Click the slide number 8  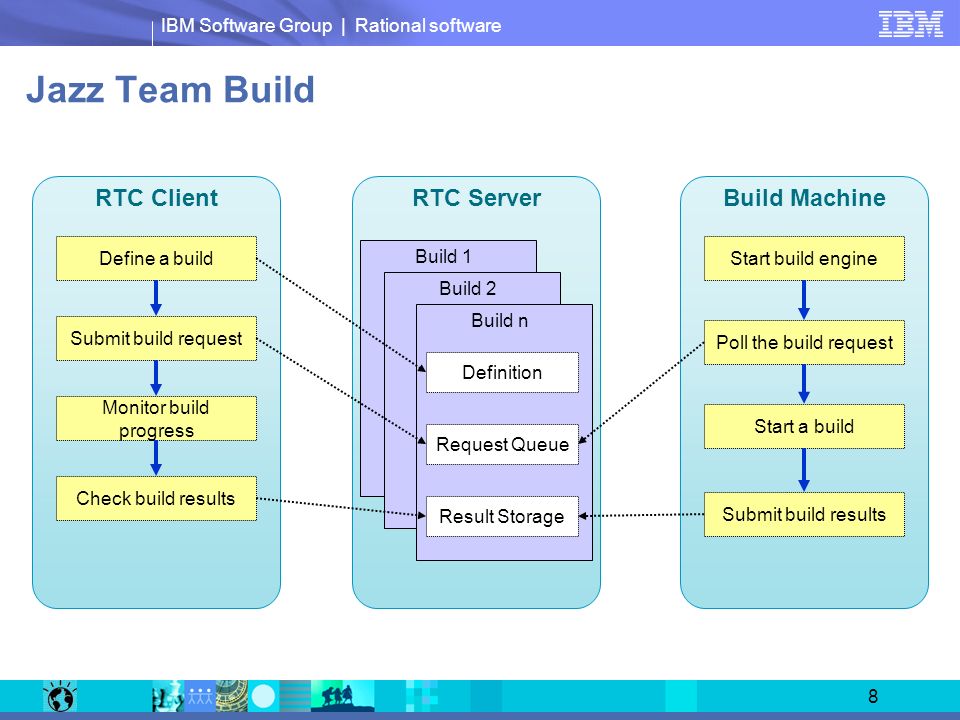(873, 696)
